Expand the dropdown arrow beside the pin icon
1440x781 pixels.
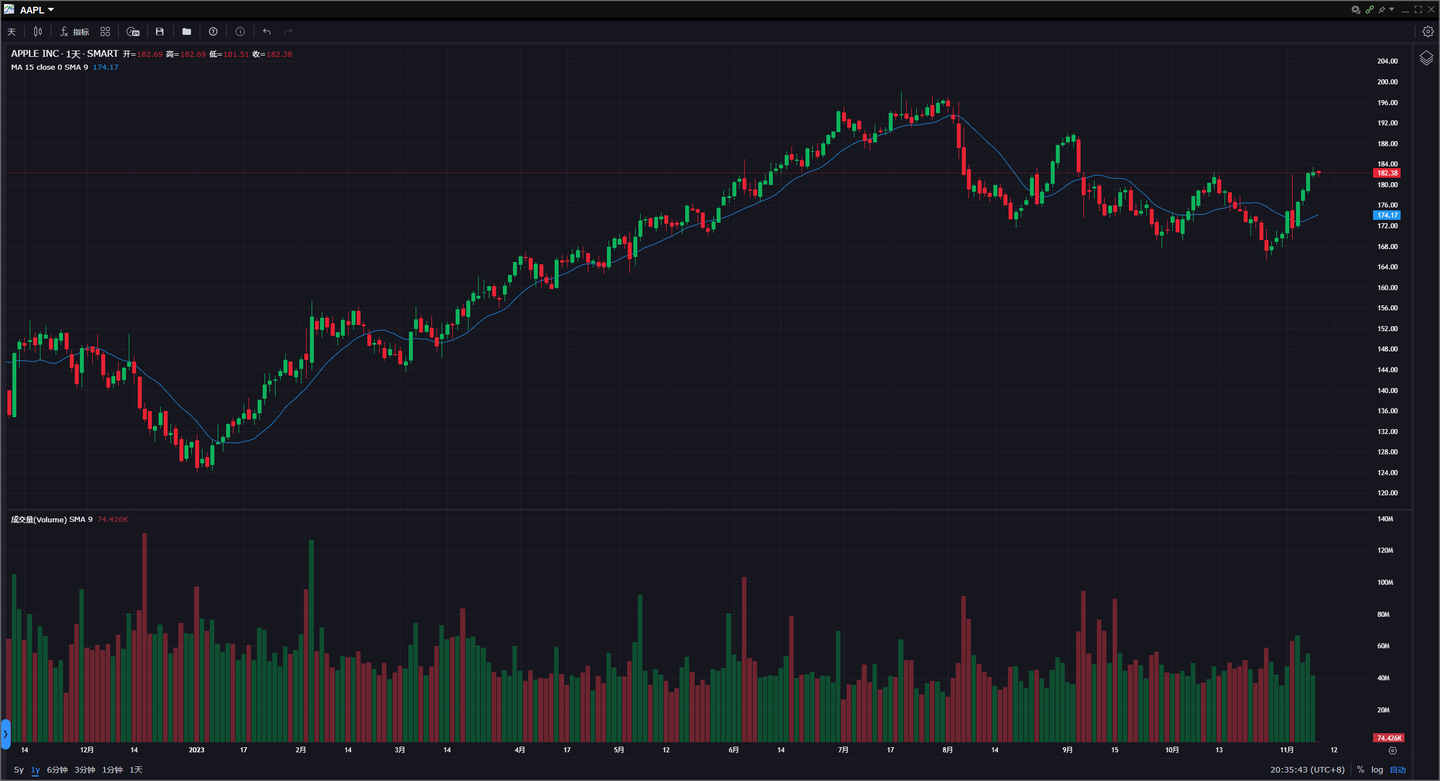(1392, 9)
